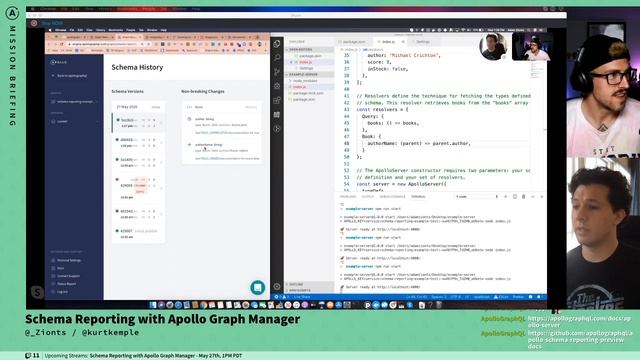The image size is (640, 360).
Task: Close the terminal panel with X icon
Action: click(542, 197)
